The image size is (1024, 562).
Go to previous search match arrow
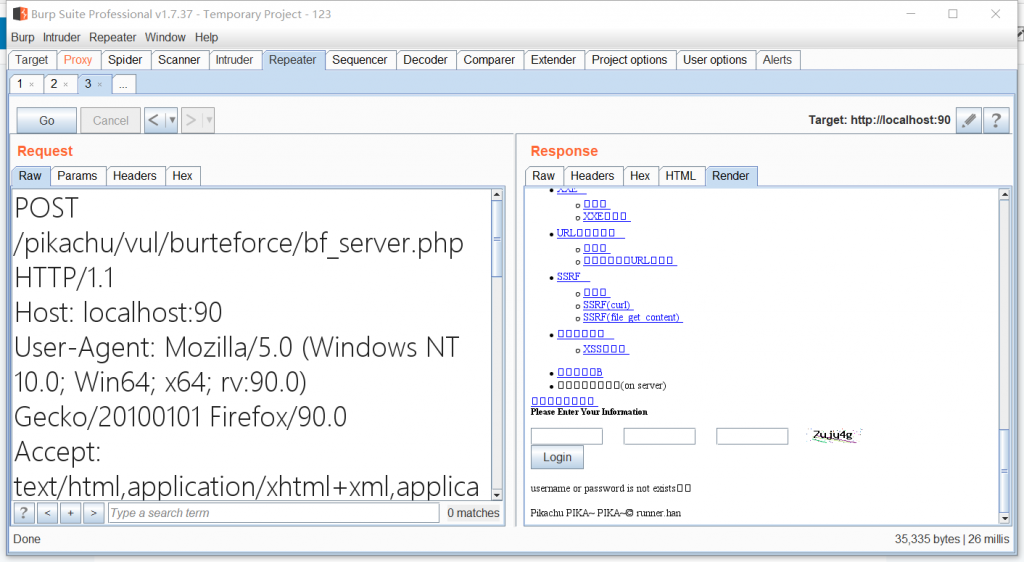[47, 513]
